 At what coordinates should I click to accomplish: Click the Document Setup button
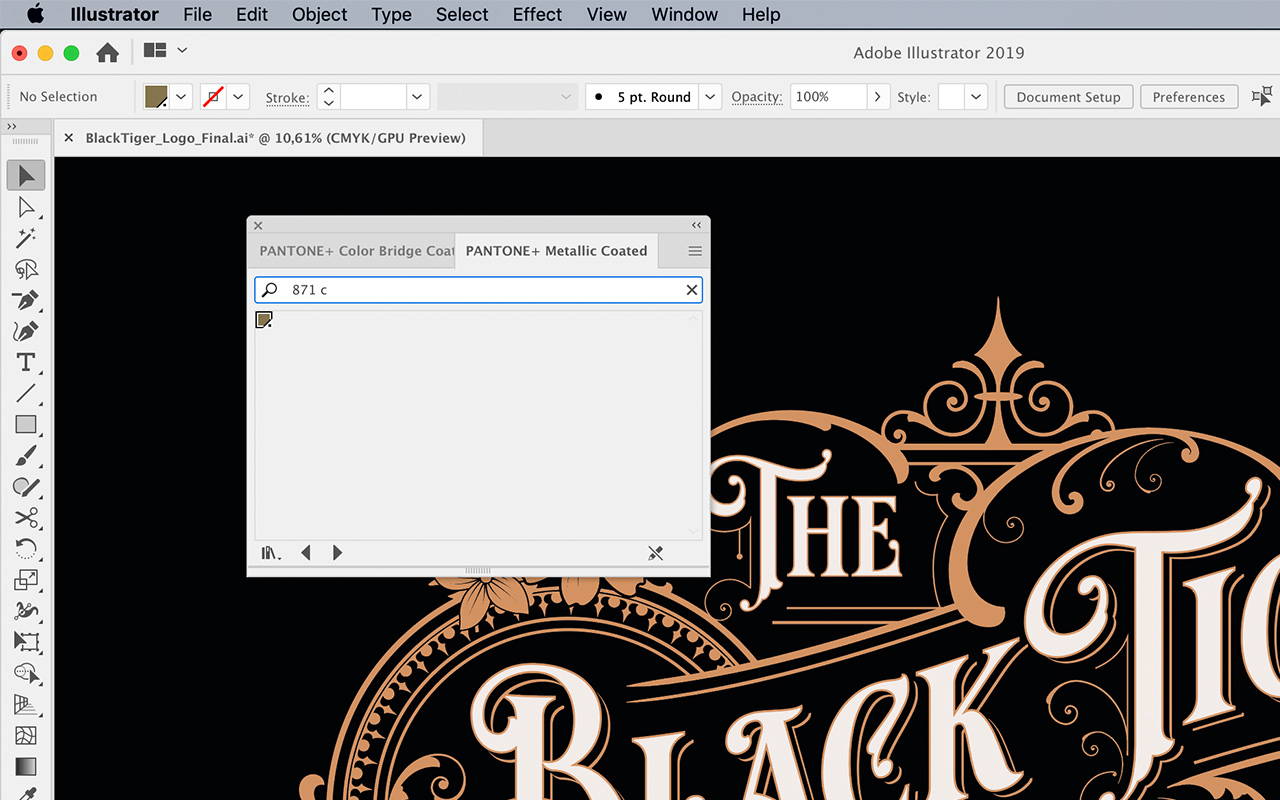pyautogui.click(x=1068, y=97)
